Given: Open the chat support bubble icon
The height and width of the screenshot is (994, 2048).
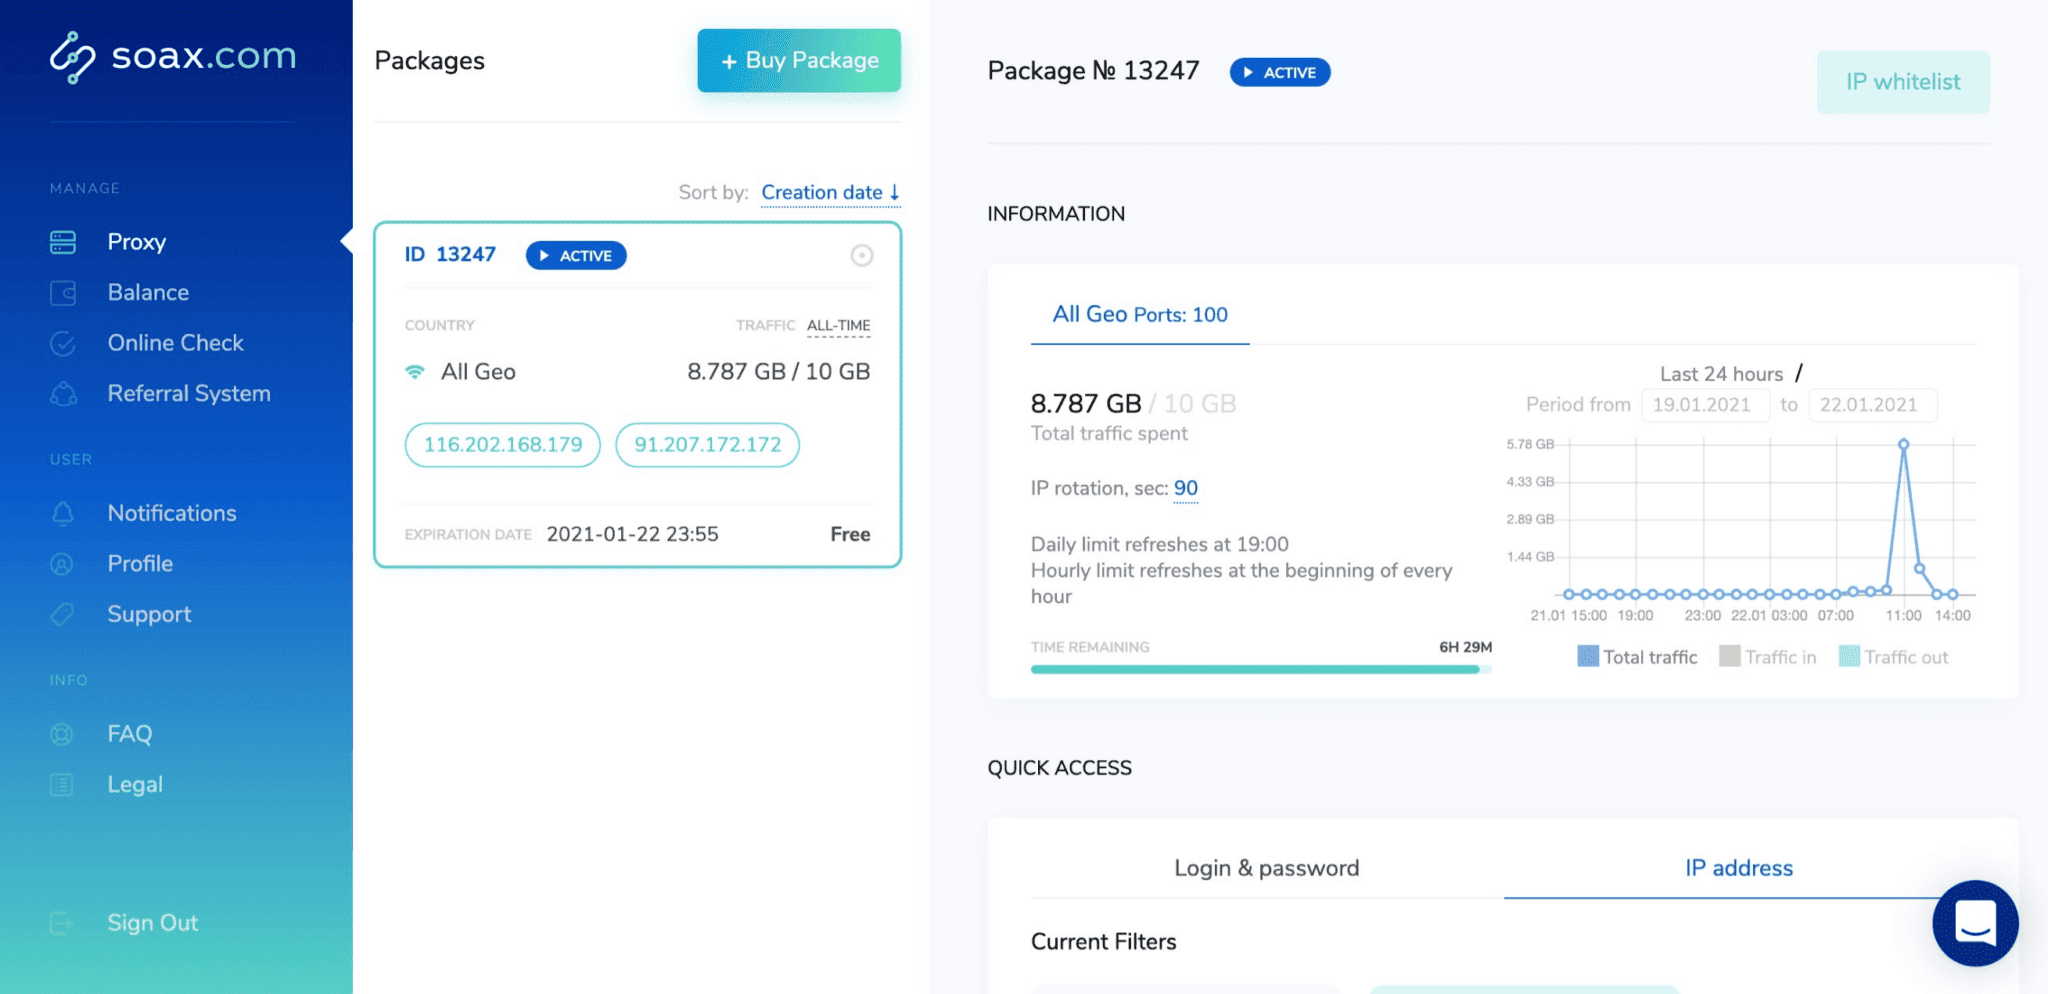Looking at the screenshot, I should click(1973, 923).
